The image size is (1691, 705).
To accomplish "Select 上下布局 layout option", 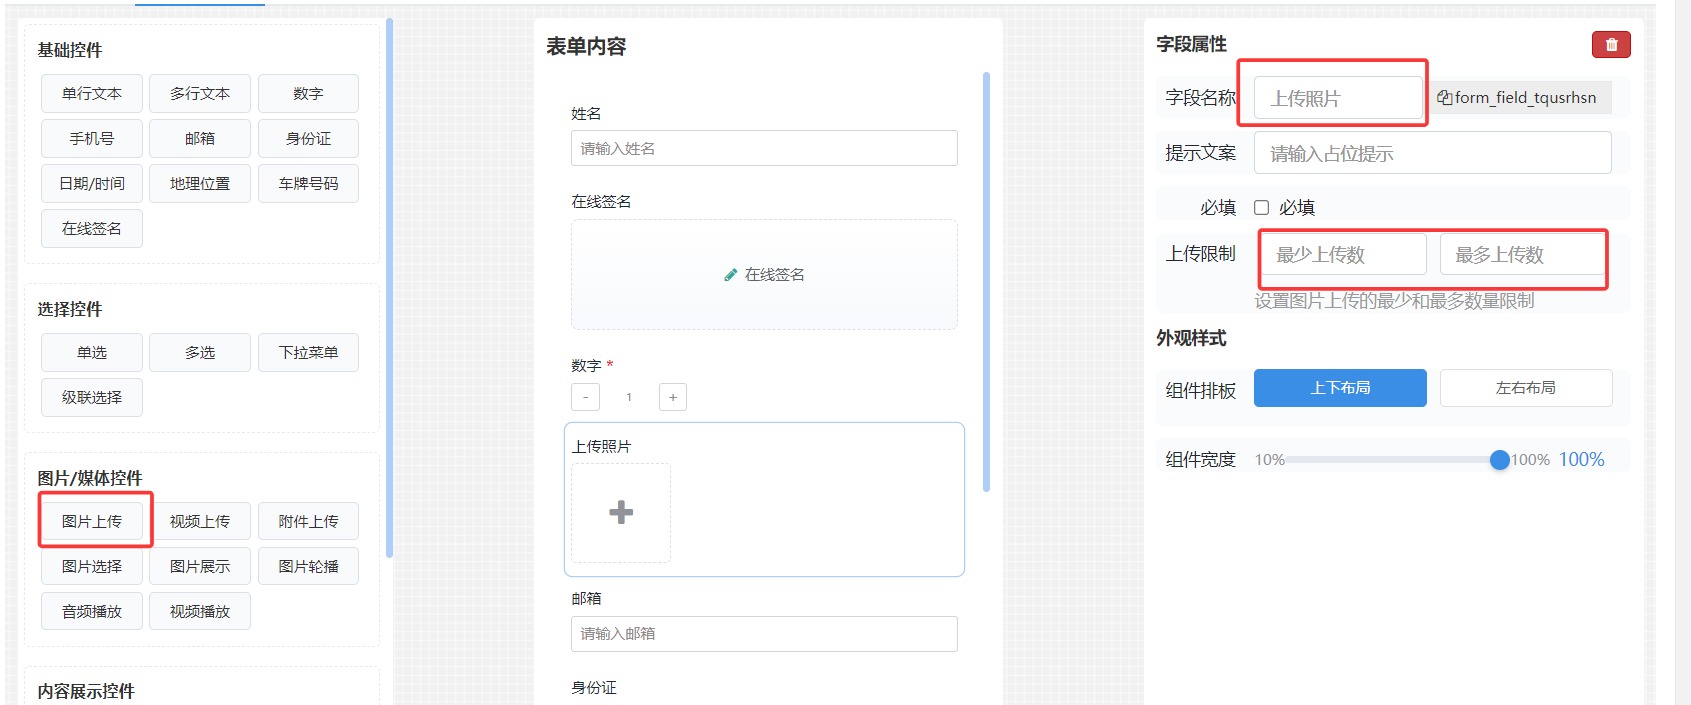I will tap(1340, 388).
